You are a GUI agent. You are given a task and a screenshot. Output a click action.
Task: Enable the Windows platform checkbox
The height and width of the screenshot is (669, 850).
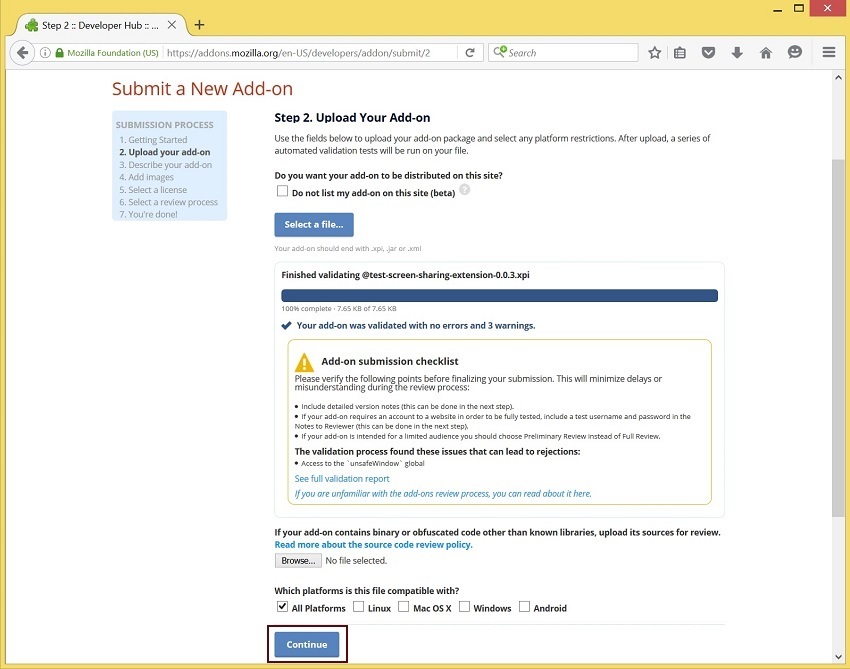464,607
